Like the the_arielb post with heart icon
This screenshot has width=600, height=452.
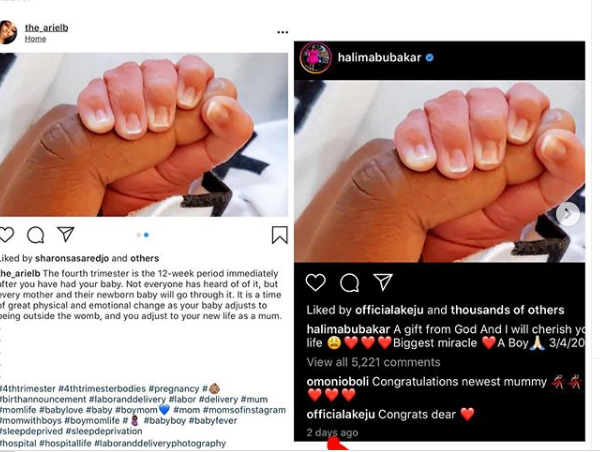tap(6, 235)
